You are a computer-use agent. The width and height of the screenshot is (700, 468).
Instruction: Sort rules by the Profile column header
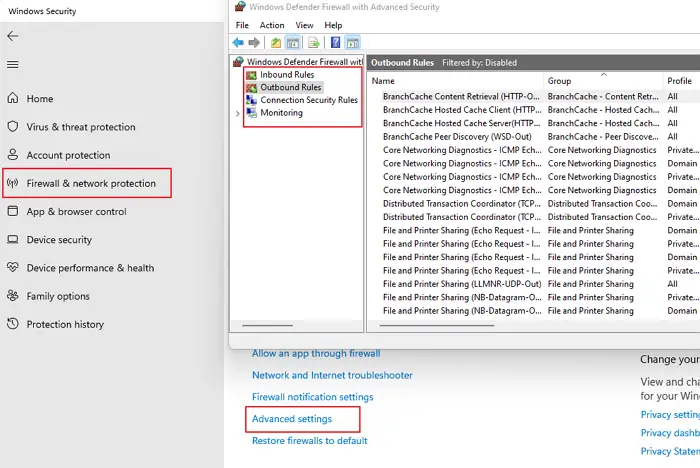tap(681, 81)
